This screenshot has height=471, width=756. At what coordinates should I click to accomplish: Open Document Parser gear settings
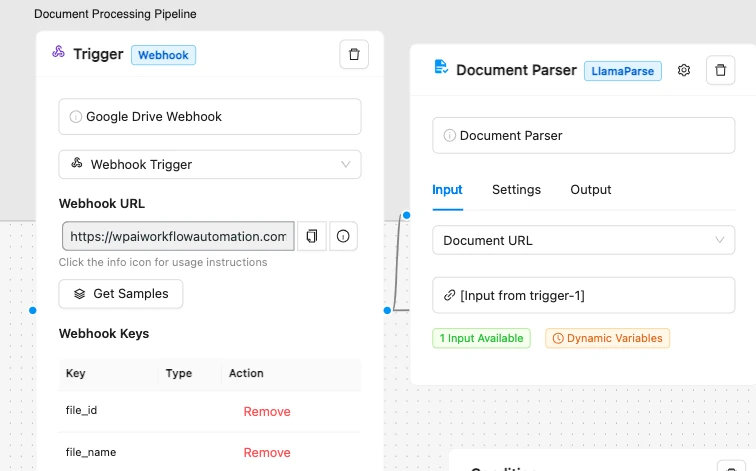(x=684, y=70)
